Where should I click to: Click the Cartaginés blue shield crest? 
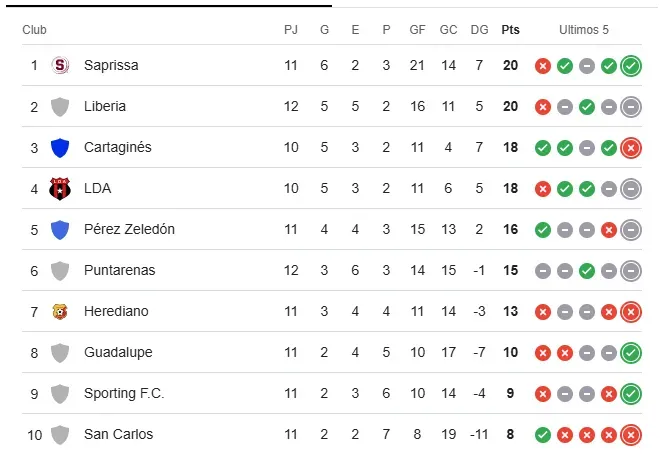pyautogui.click(x=61, y=148)
